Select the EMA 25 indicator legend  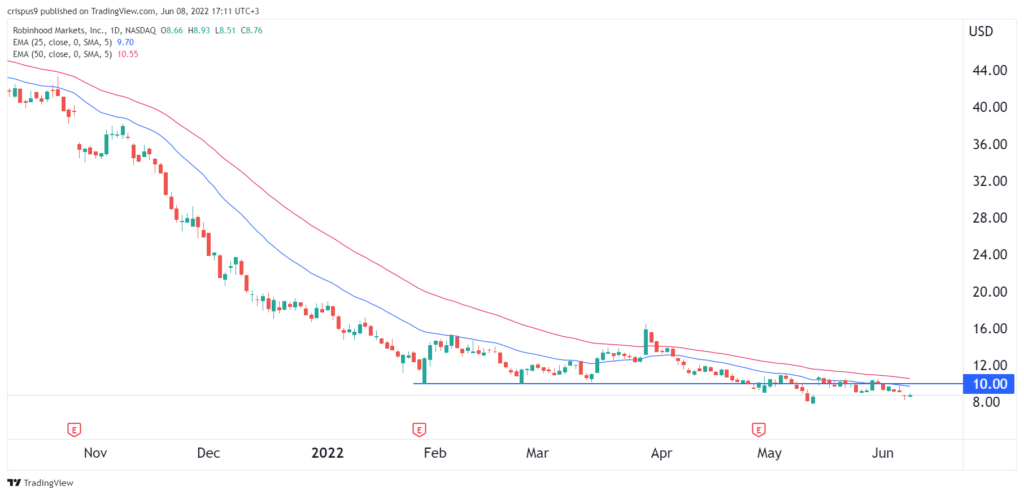[x=65, y=42]
